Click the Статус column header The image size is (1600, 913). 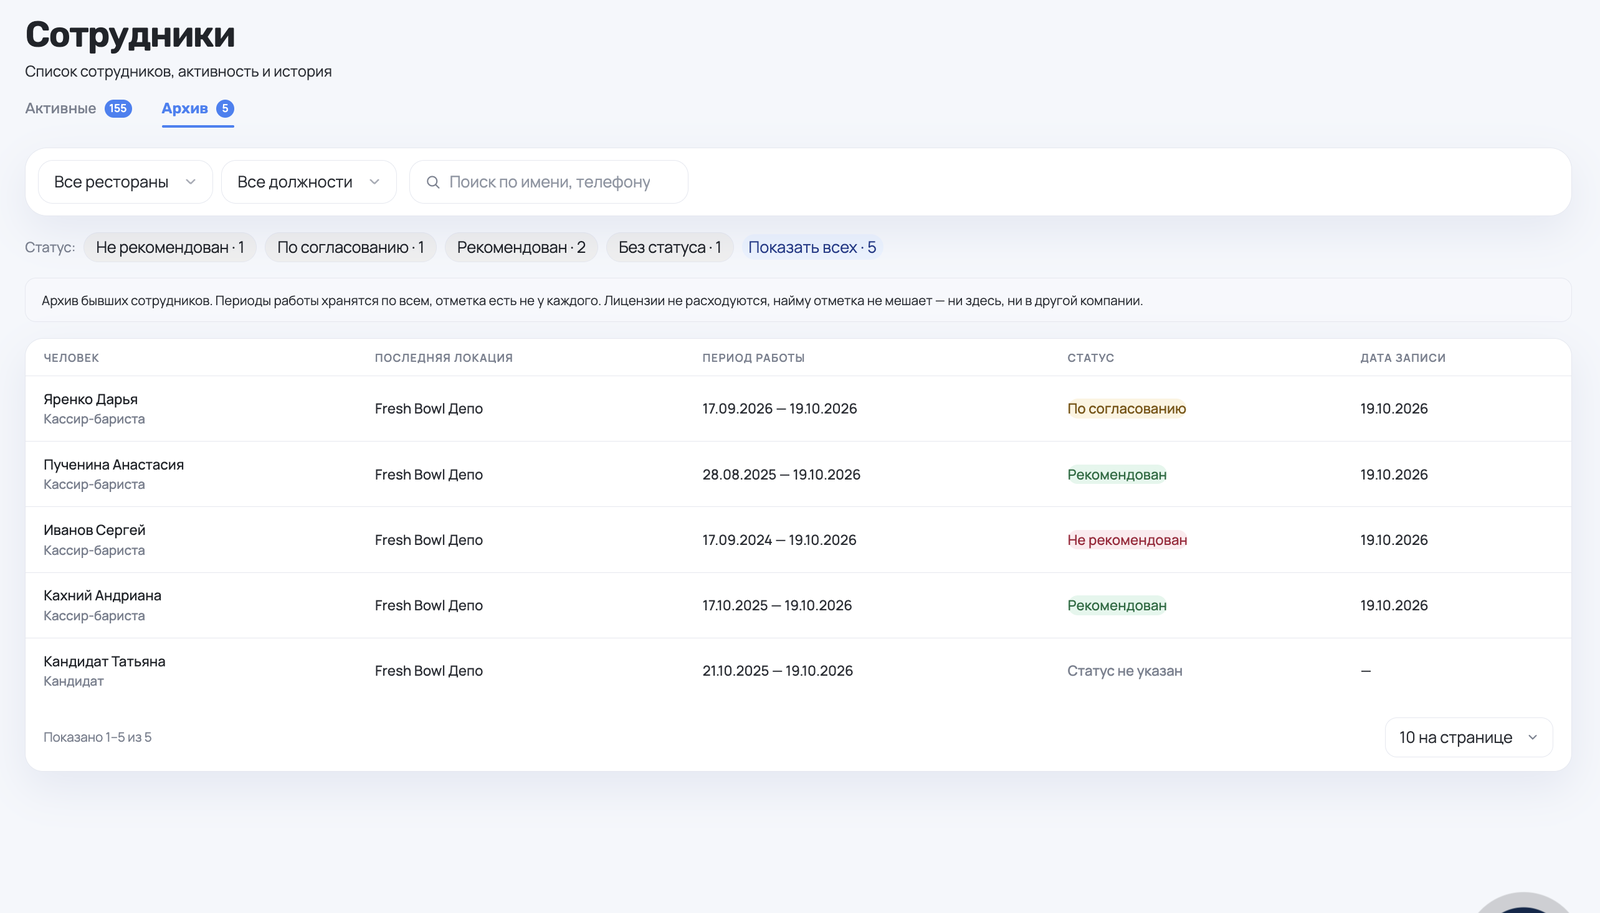tap(1090, 358)
